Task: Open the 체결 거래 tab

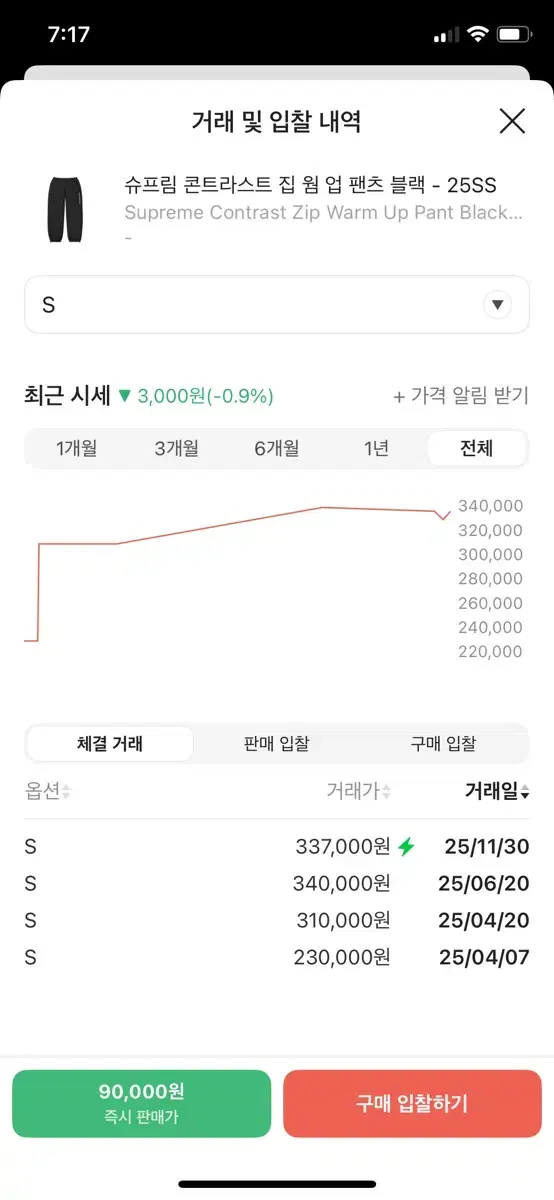Action: [x=110, y=744]
